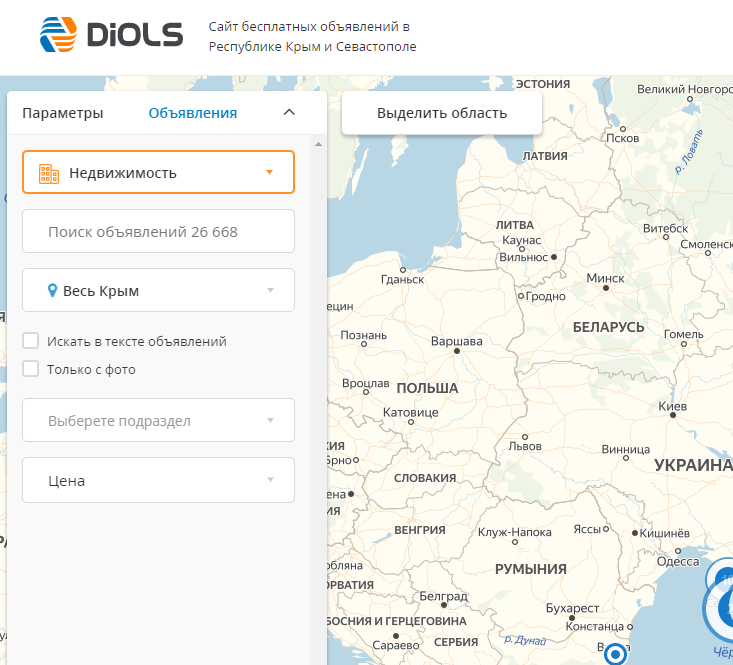Click the blue location pin icon

pos(52,291)
